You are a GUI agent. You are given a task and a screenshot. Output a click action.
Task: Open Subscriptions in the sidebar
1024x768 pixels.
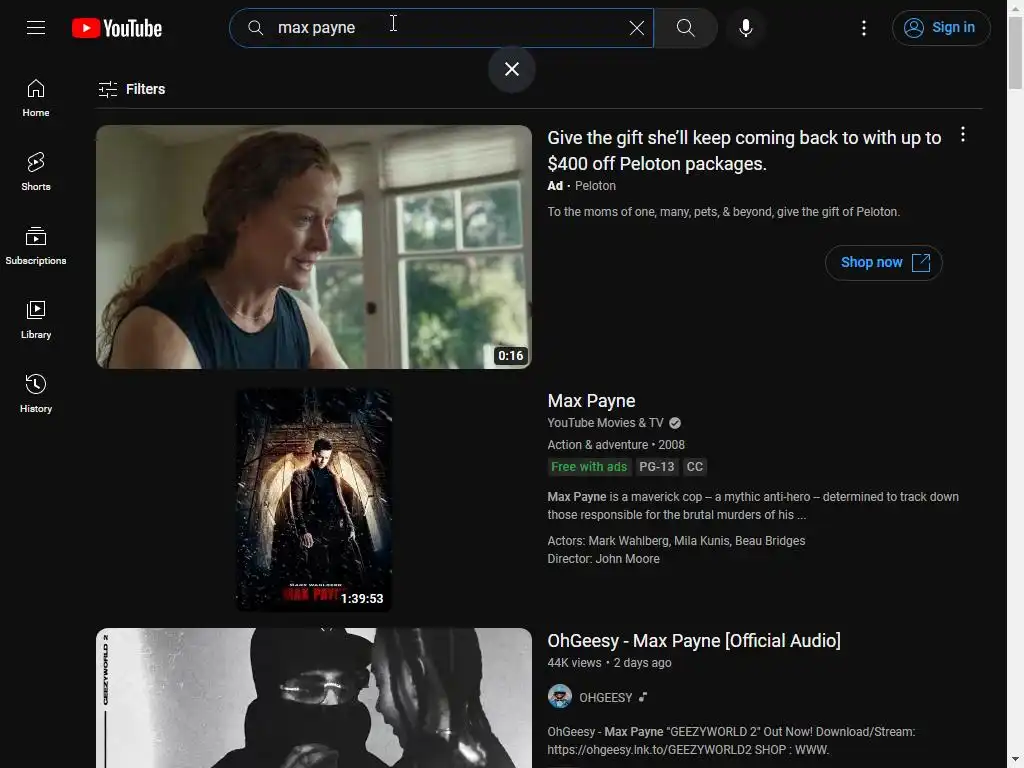[x=36, y=246]
